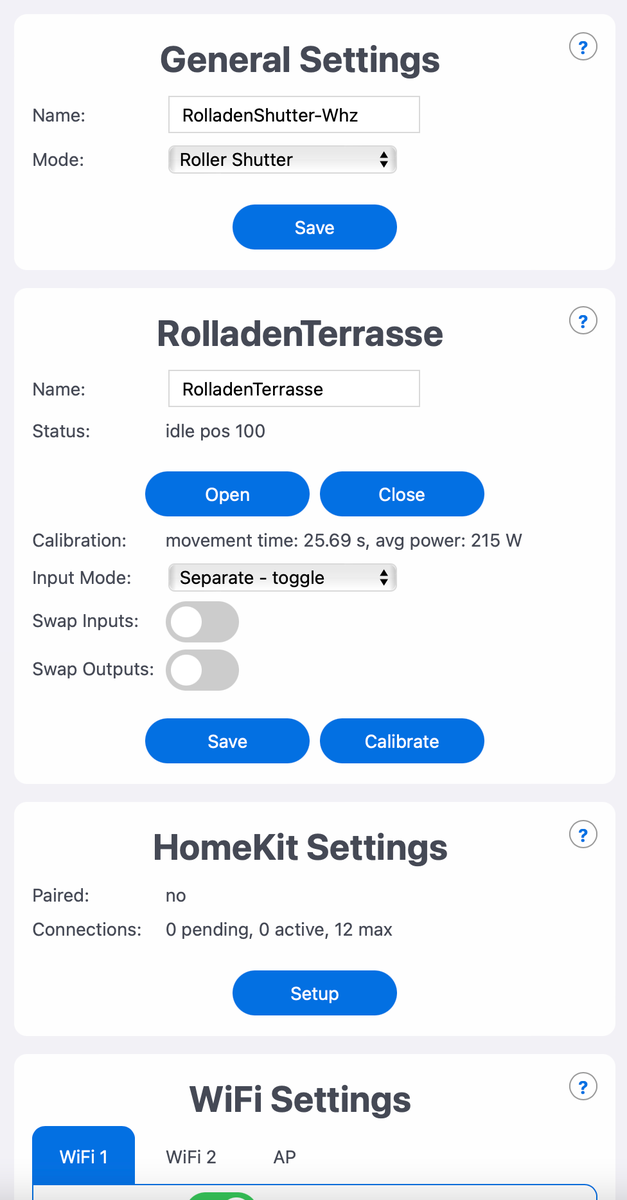Open help for WiFi Settings
Image resolution: width=627 pixels, height=1200 pixels.
point(583,1086)
